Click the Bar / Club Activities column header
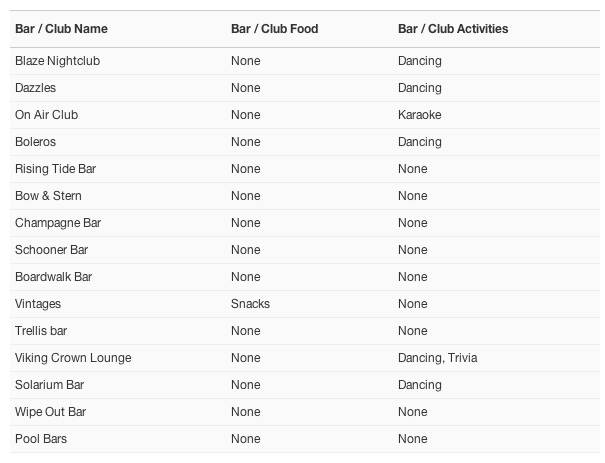 point(453,29)
